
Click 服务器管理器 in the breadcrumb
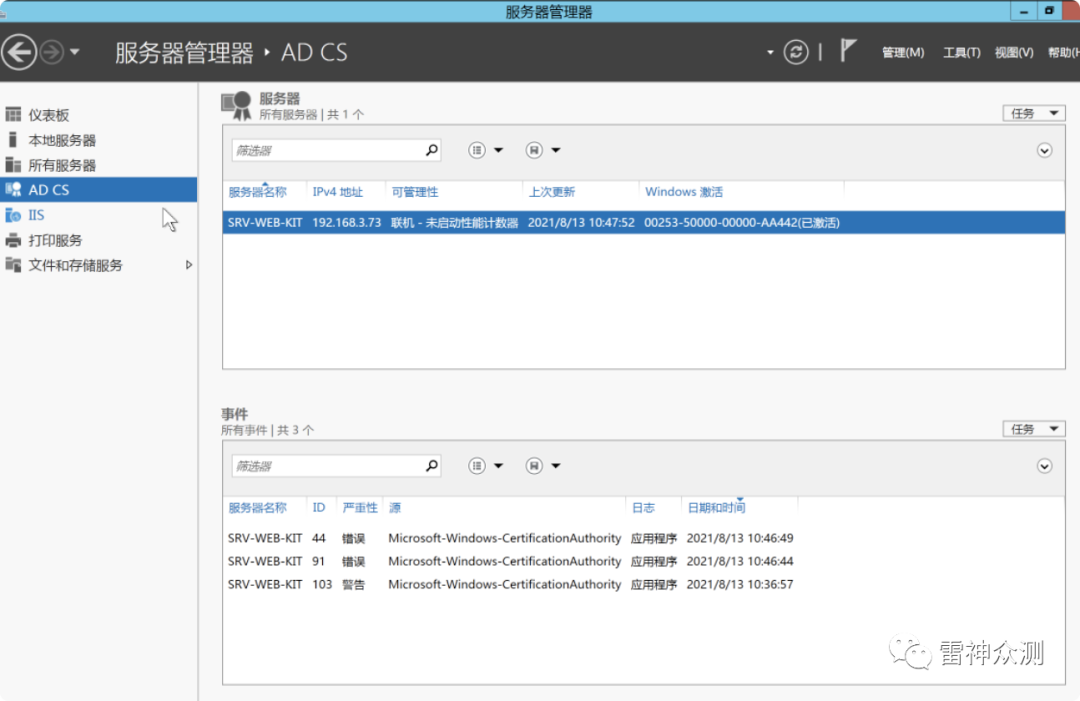(x=184, y=52)
